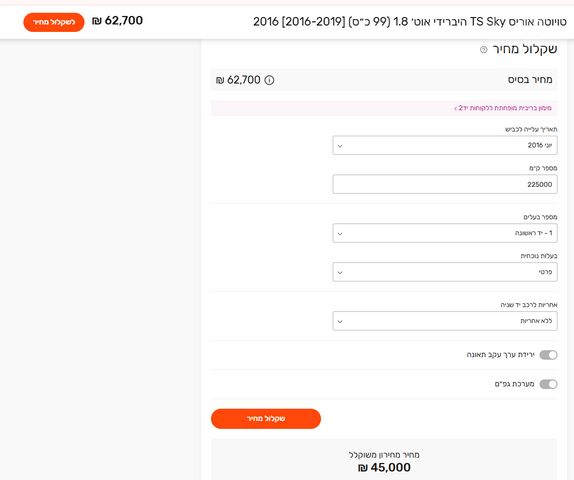574x480 pixels.
Task: Click orange שקלול מחיר calculate button
Action: (x=266, y=418)
